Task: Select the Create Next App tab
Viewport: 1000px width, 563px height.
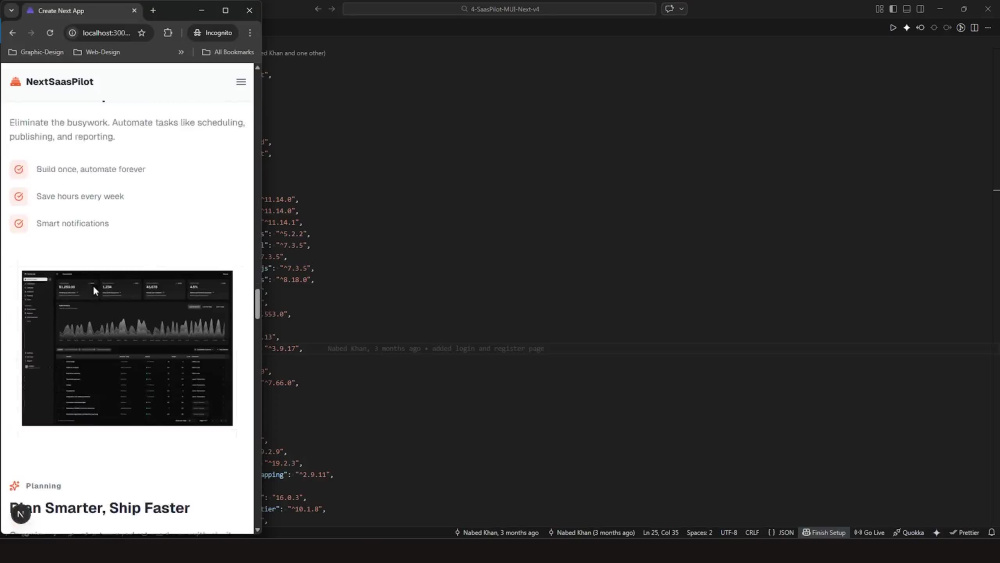Action: click(x=80, y=11)
